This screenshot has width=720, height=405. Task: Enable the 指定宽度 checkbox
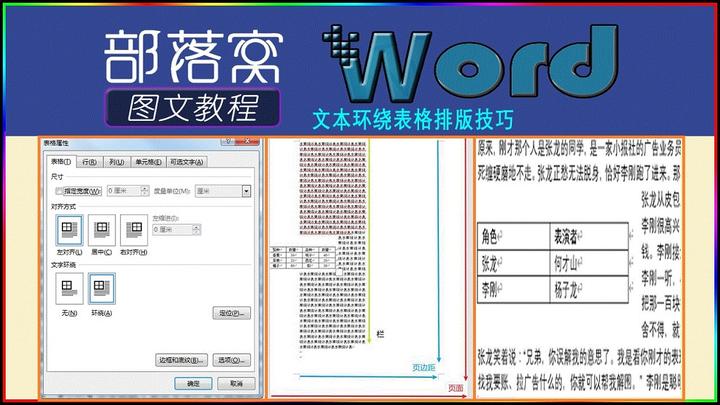coord(59,191)
